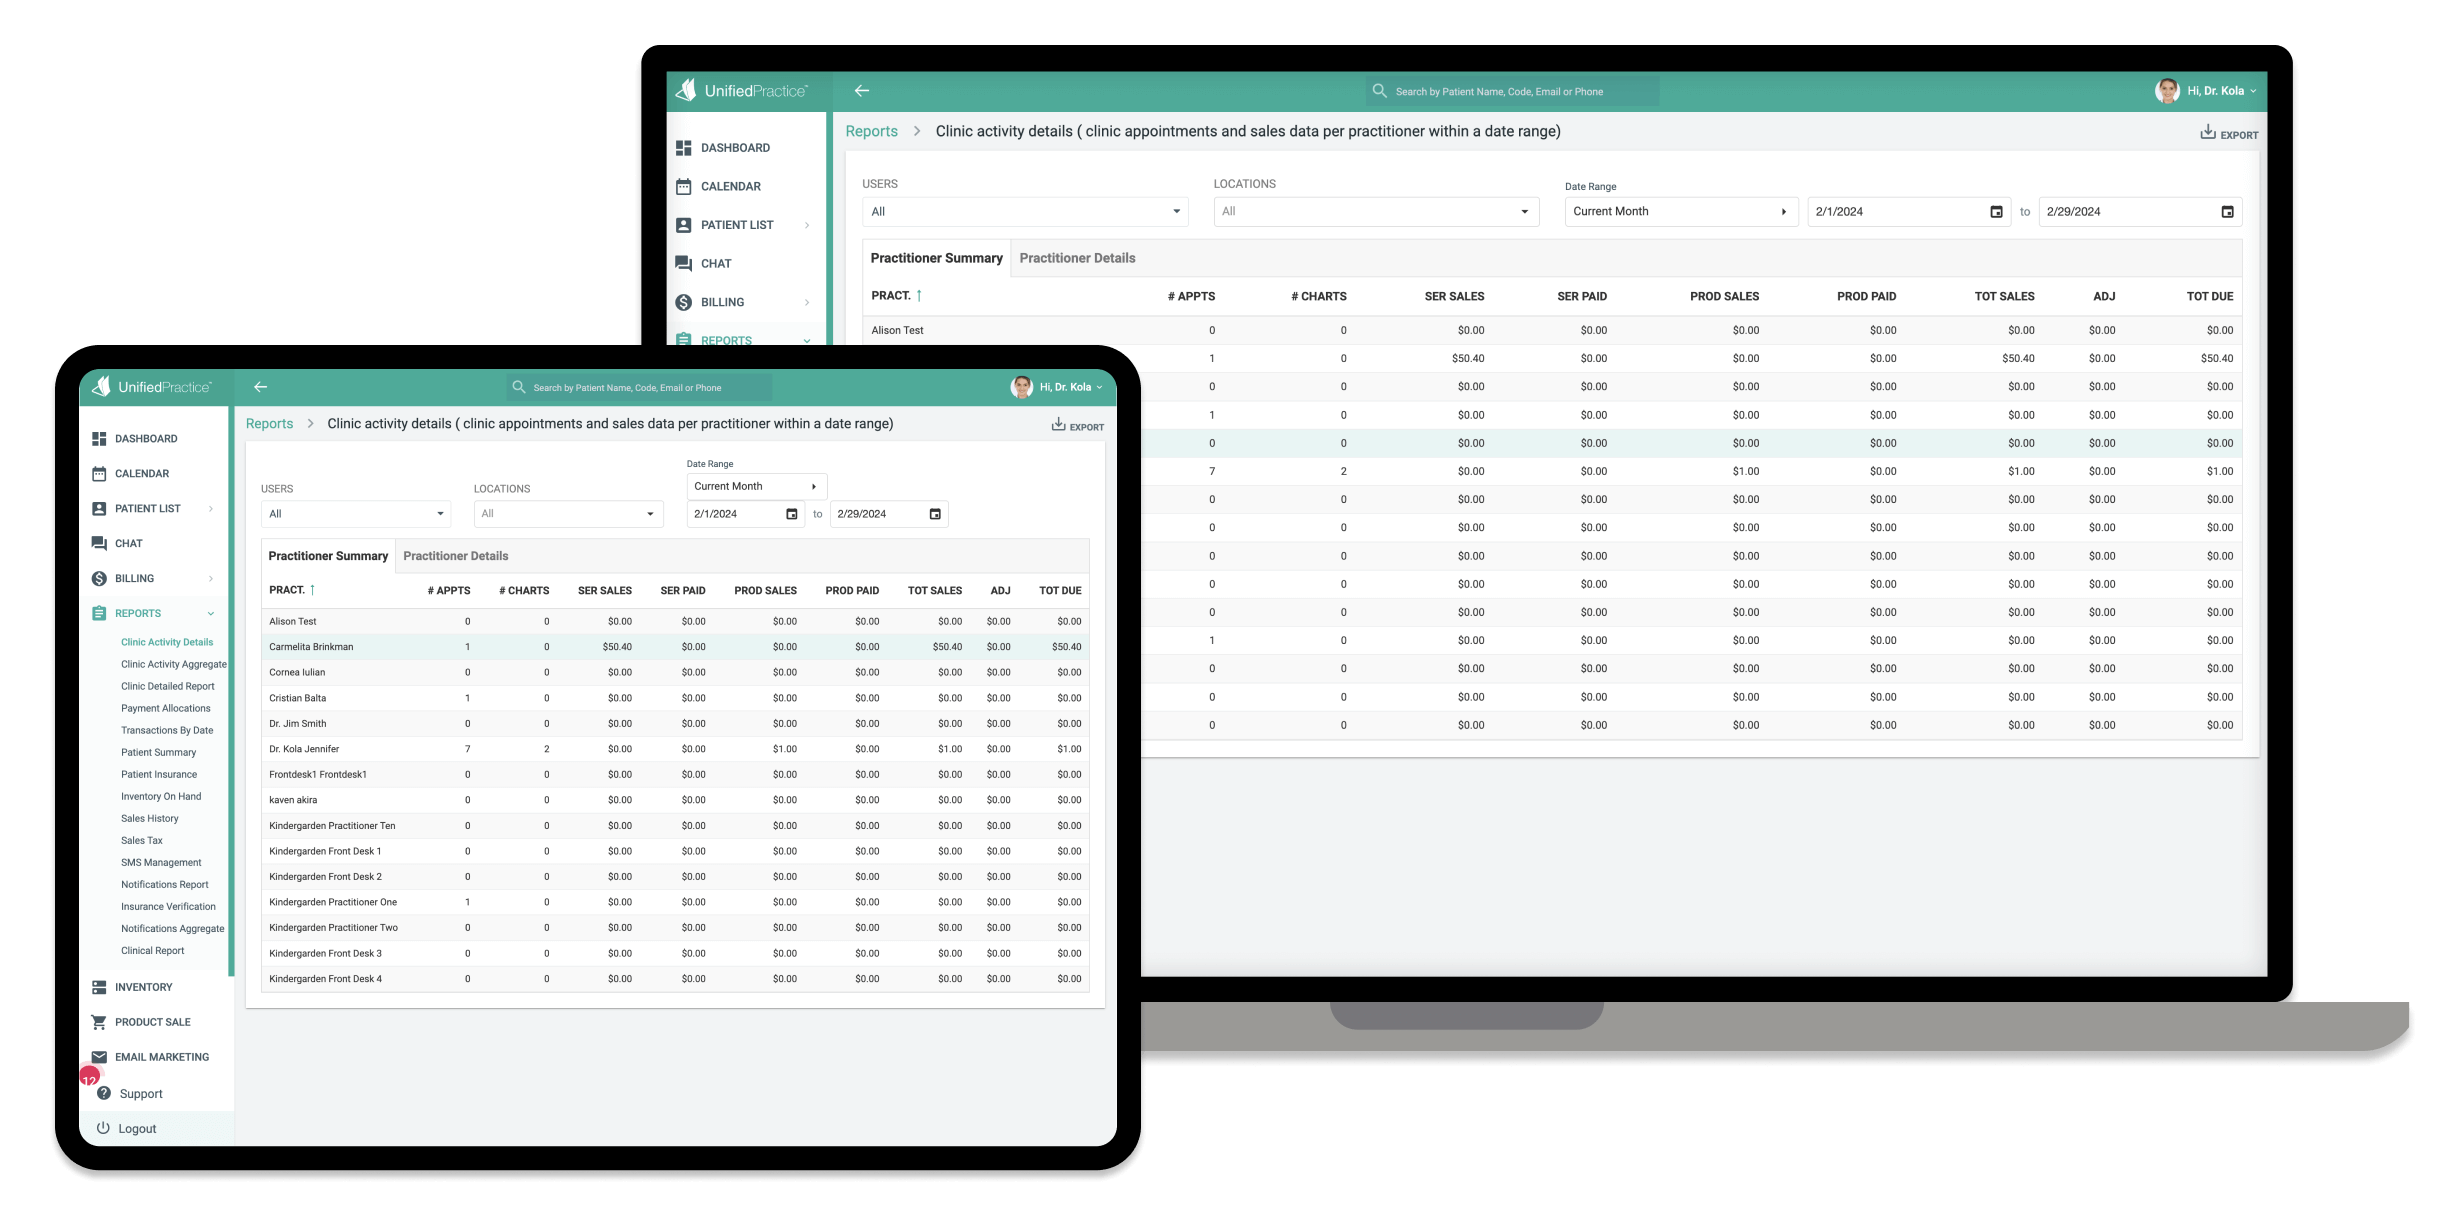Screen dimensions: 2464x1228
Task: Click Export icon on tablet report
Action: [x=1058, y=425]
